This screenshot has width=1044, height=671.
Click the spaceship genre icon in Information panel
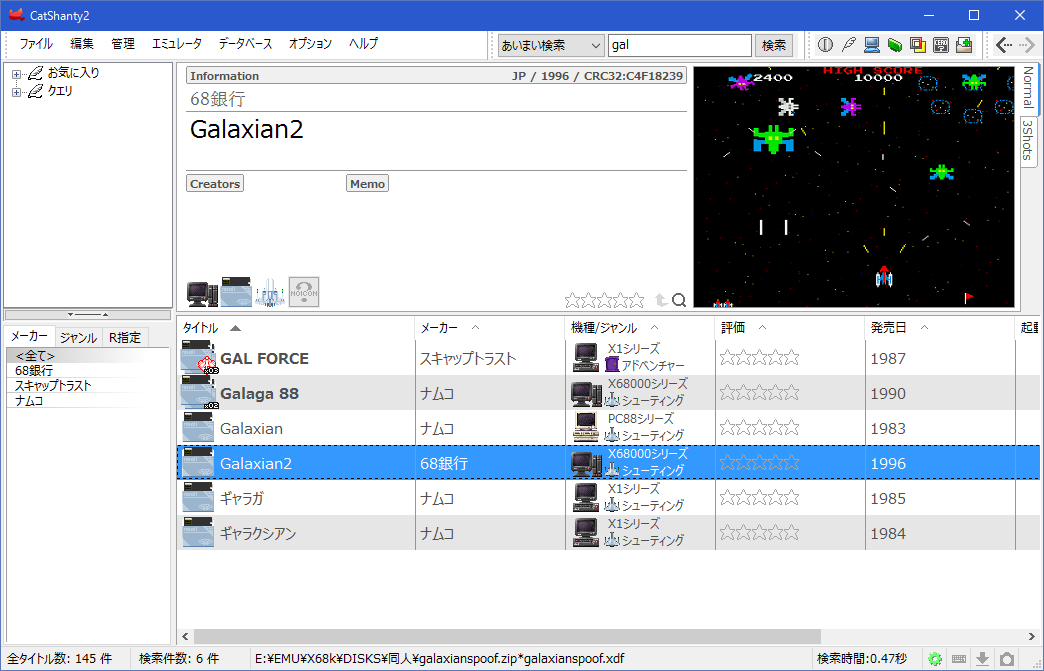[x=270, y=293]
